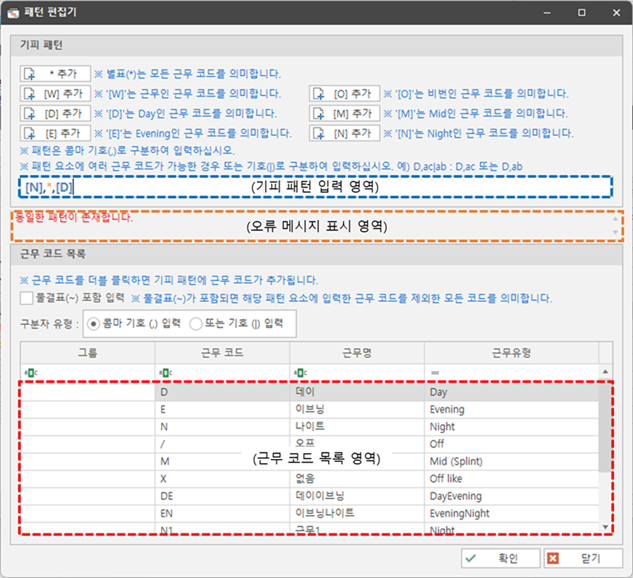Click the filter icon under 근무 코드 column
This screenshot has width=633, height=578.
click(x=166, y=373)
